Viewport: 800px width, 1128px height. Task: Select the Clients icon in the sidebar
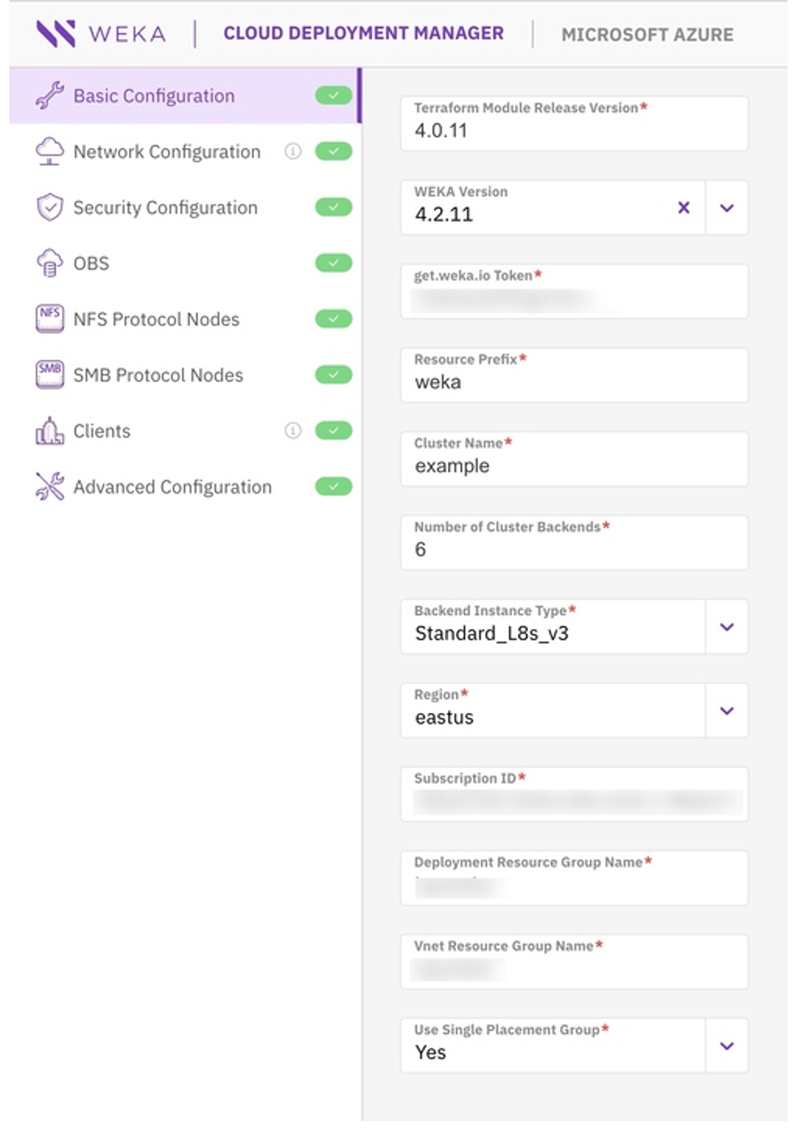coord(48,431)
